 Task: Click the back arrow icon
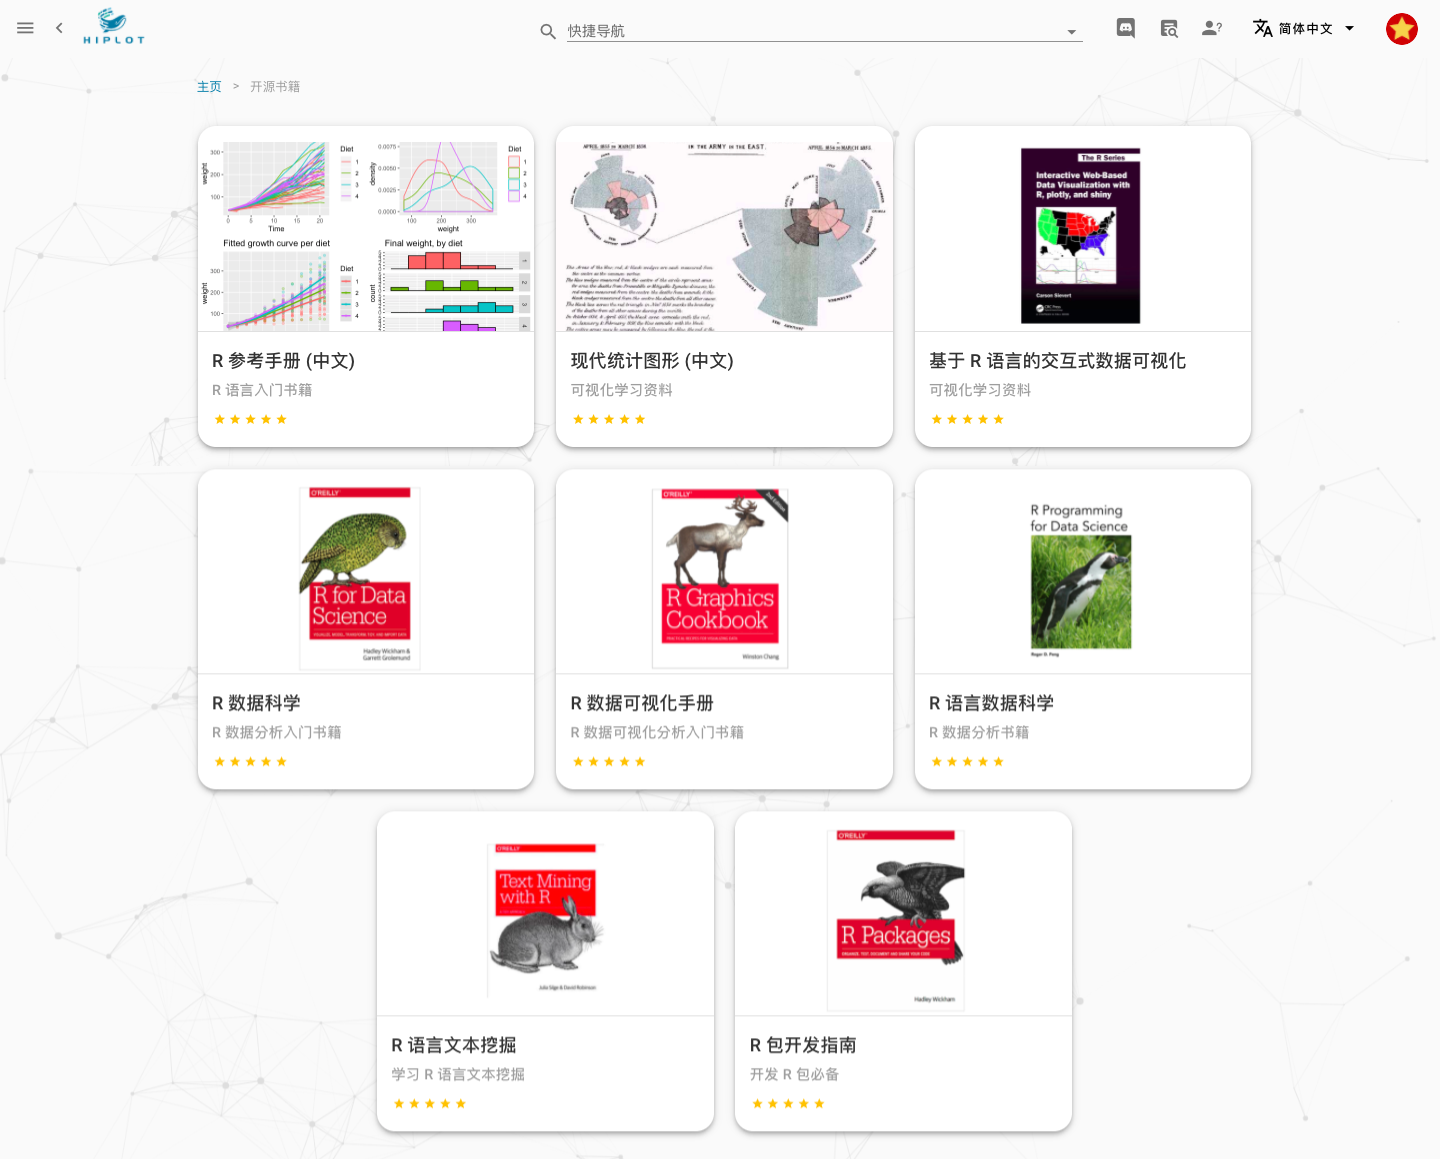[x=59, y=28]
